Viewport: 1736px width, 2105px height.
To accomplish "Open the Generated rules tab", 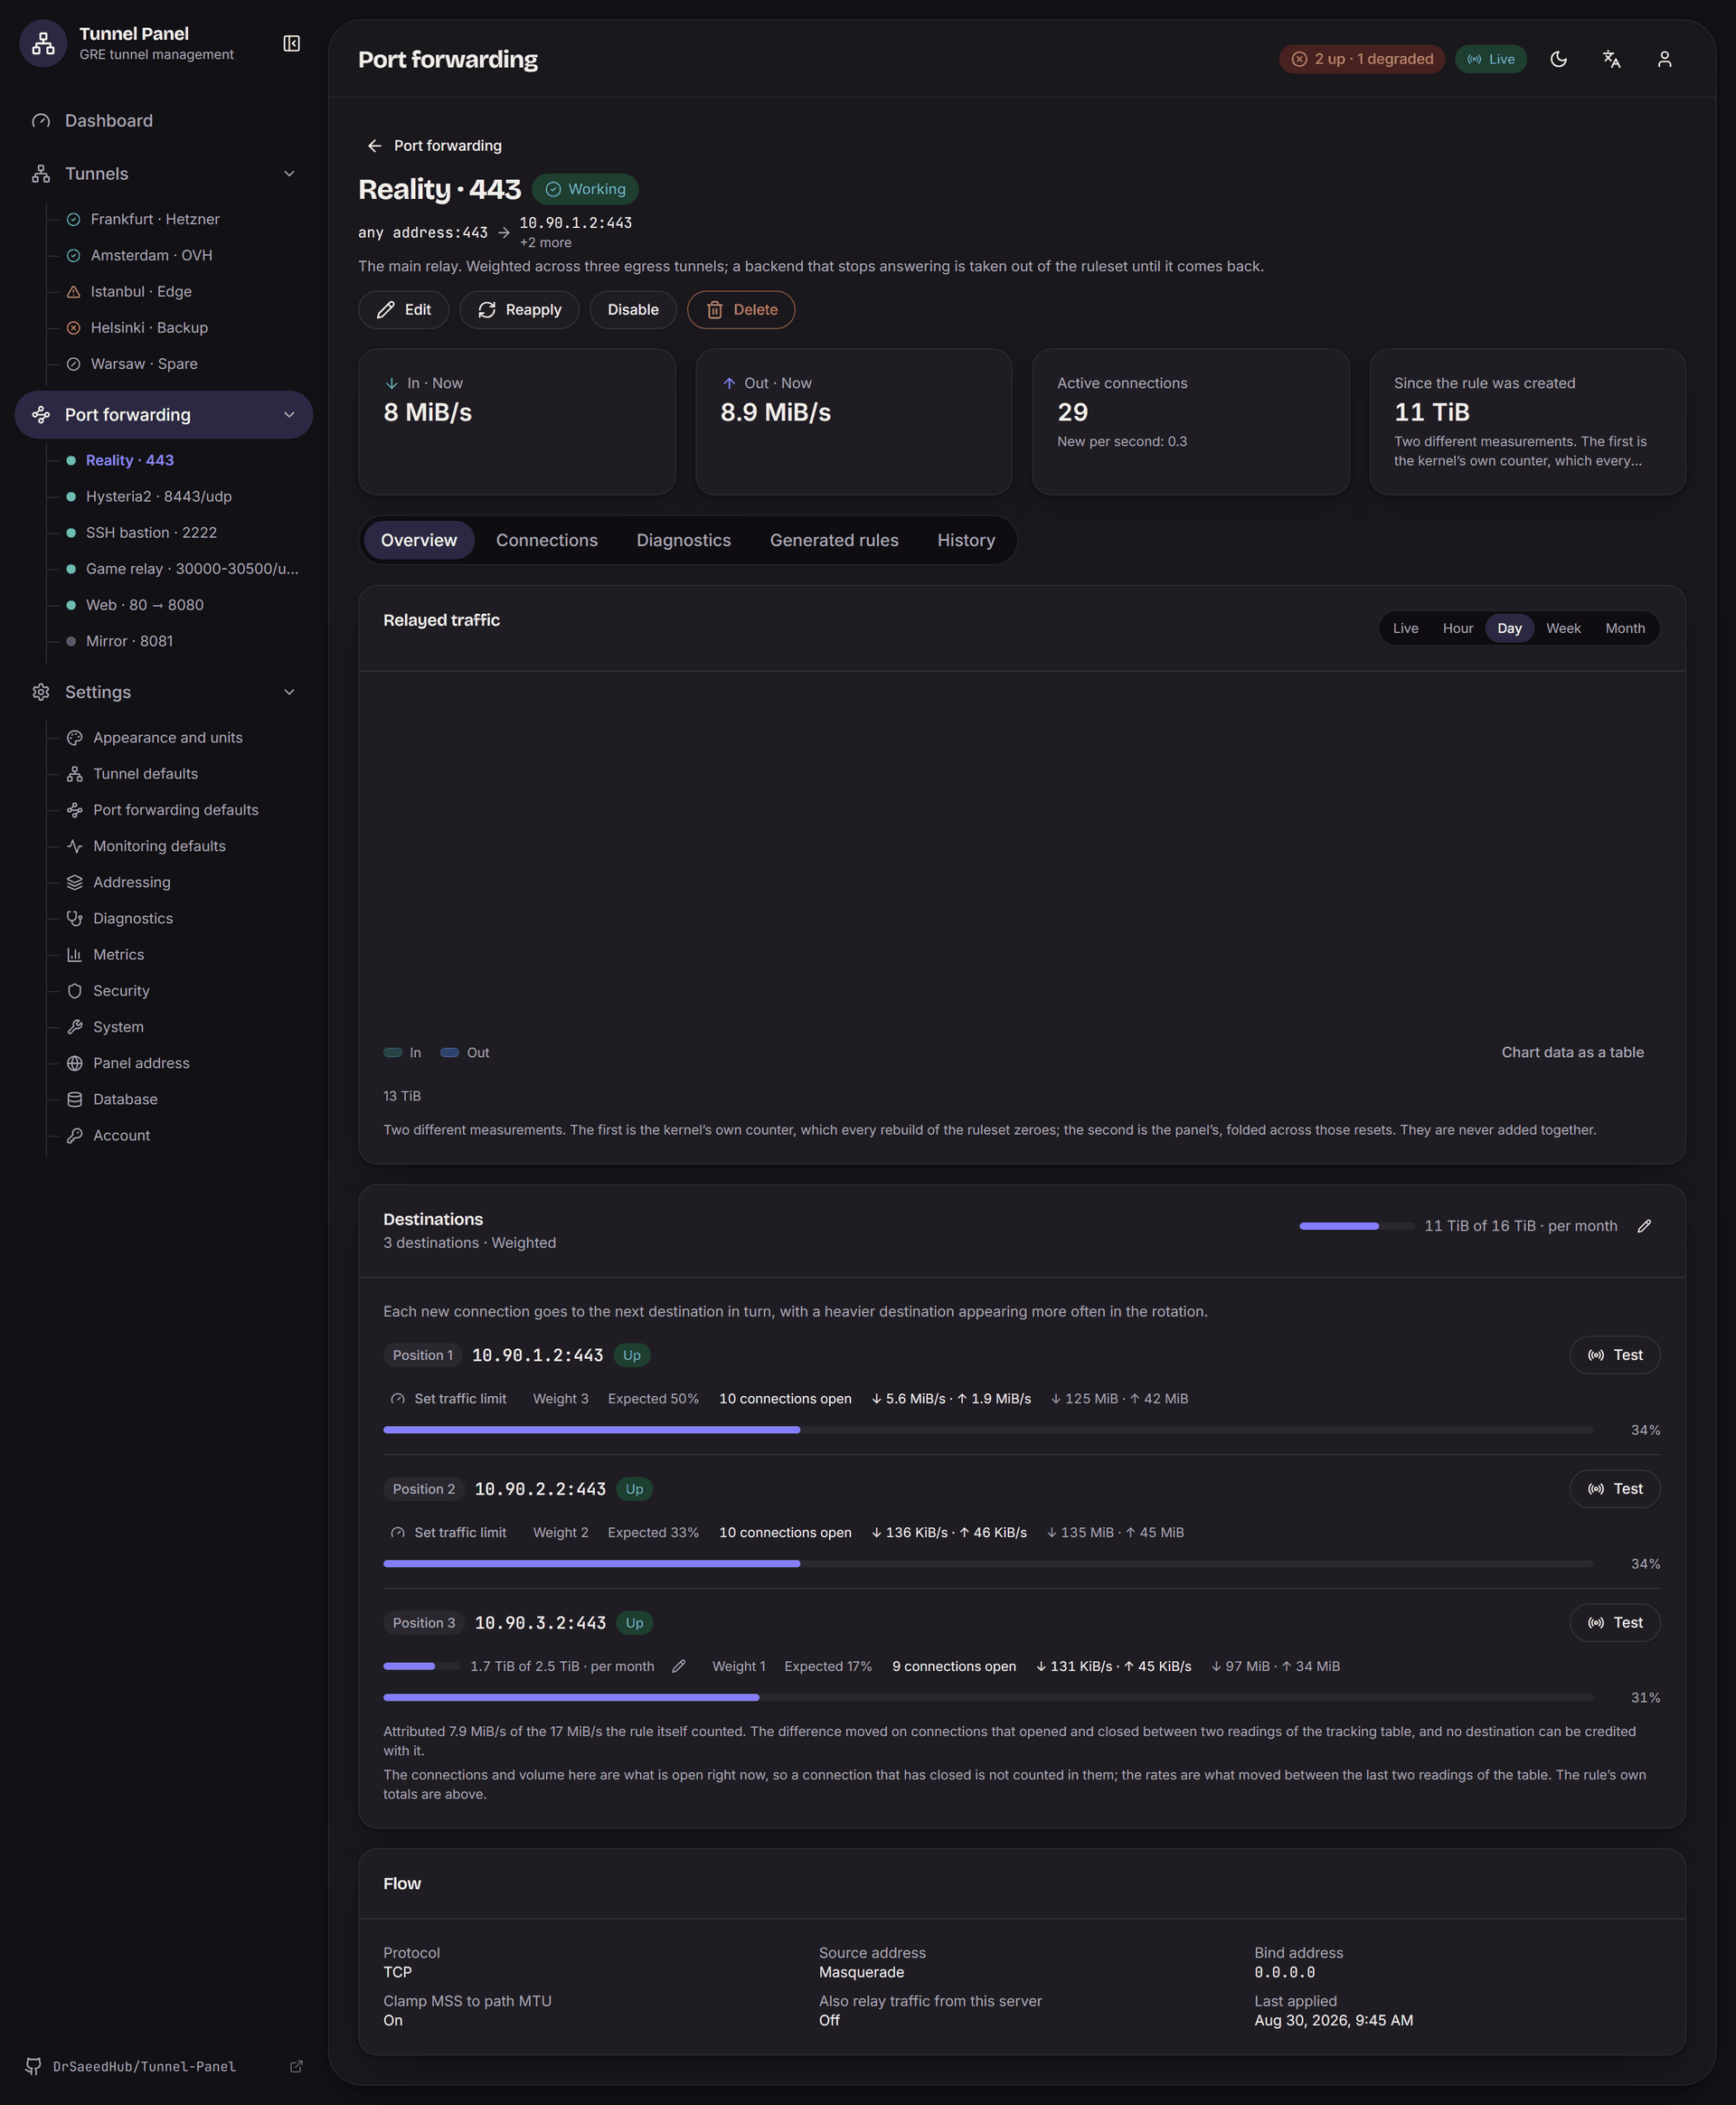I will click(834, 540).
